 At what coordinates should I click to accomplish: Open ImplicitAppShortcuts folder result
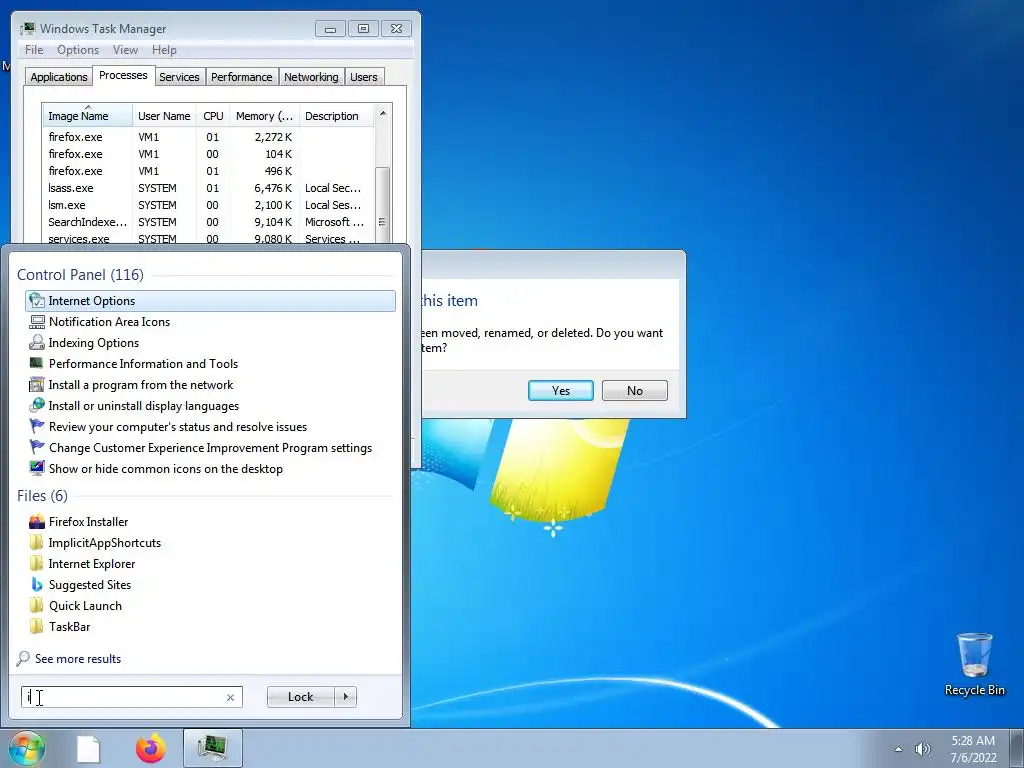point(210,542)
